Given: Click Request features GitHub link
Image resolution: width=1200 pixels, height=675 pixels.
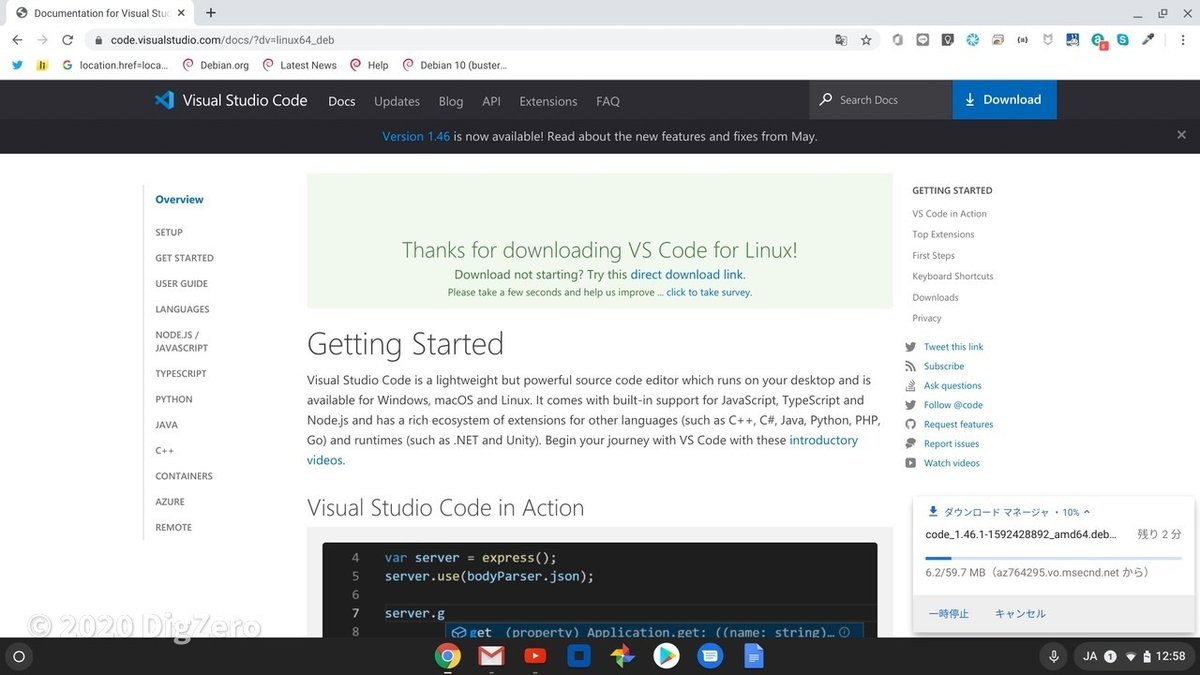Looking at the screenshot, I should pos(958,424).
